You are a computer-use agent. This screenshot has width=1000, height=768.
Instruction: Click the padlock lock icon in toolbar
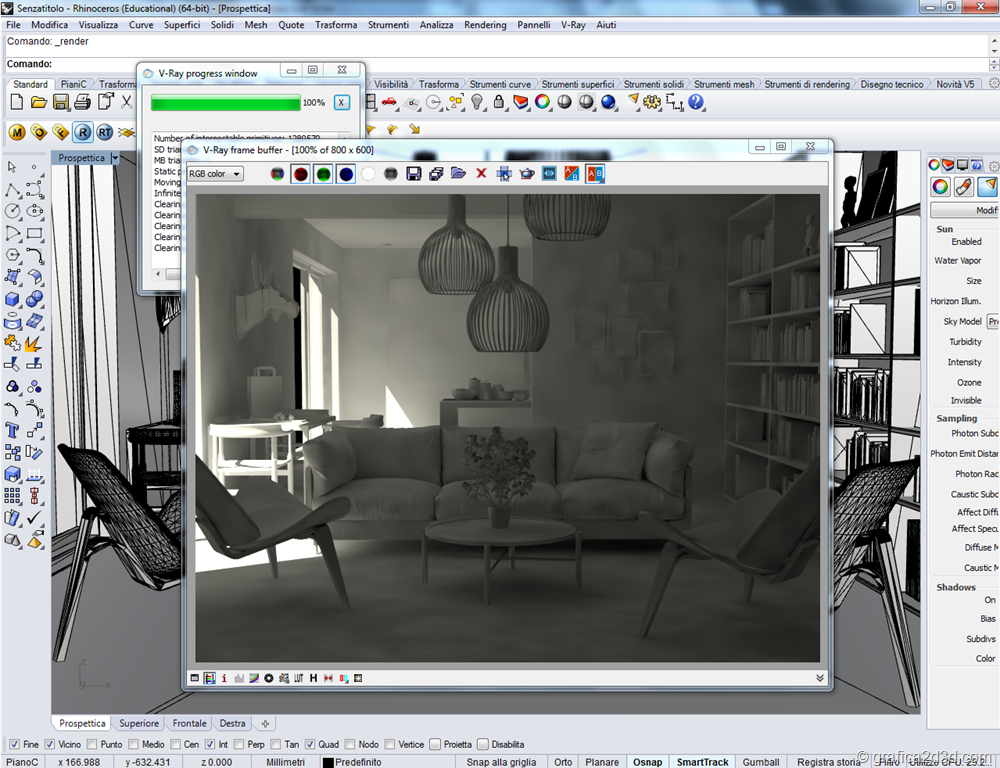tap(499, 102)
